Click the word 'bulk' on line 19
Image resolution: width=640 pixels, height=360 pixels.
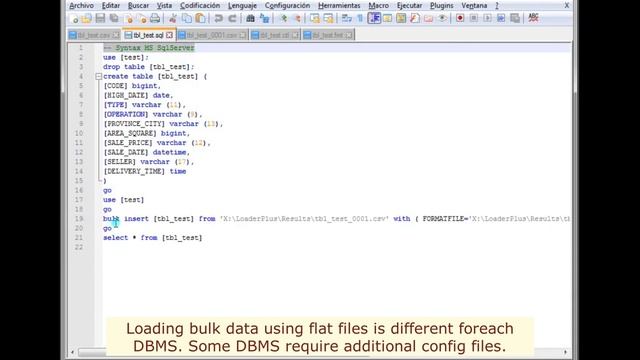click(x=111, y=219)
